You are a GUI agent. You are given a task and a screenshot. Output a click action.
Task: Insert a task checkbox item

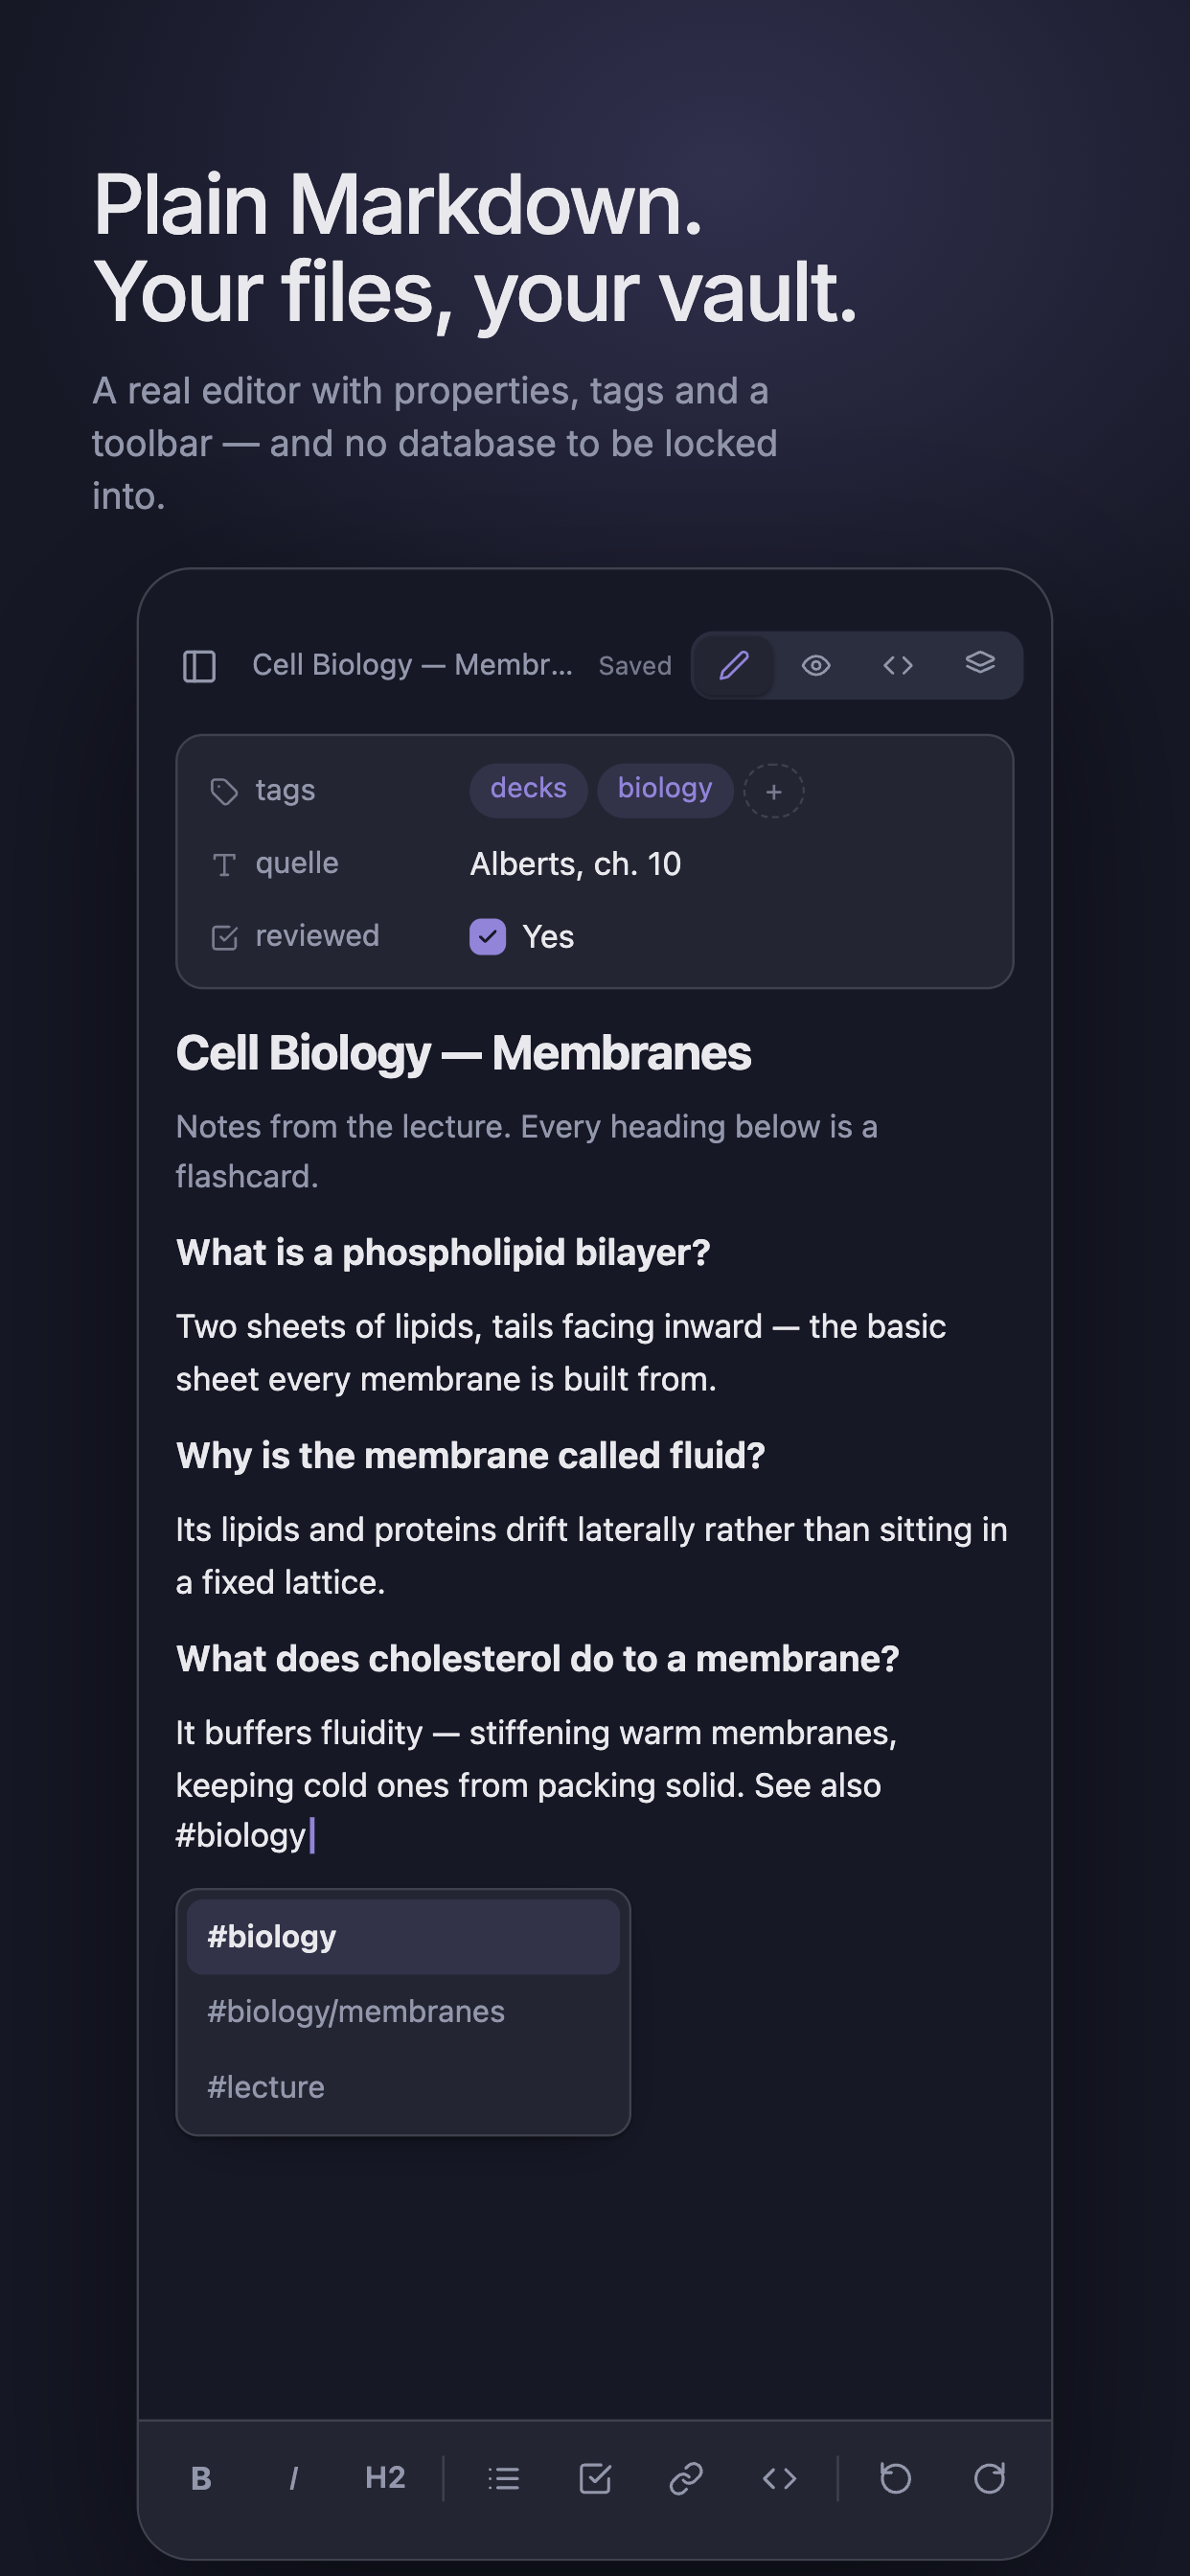click(595, 2479)
